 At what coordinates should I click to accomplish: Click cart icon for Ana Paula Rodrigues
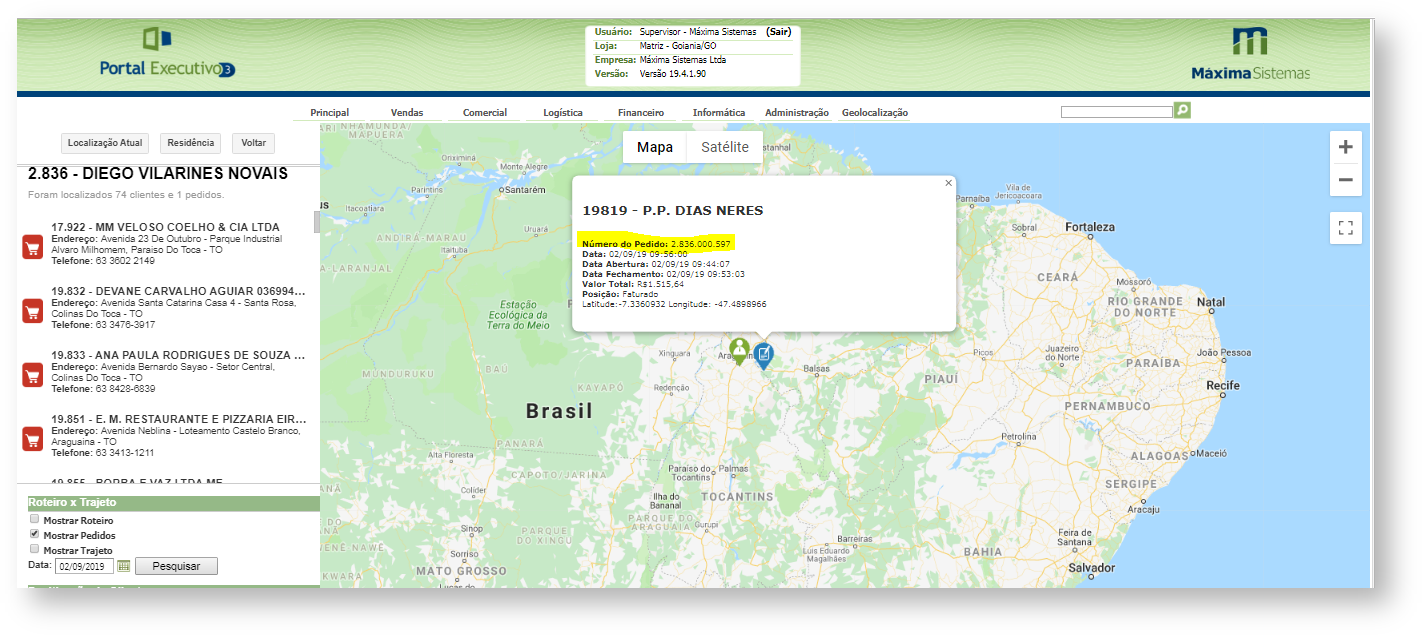point(32,375)
